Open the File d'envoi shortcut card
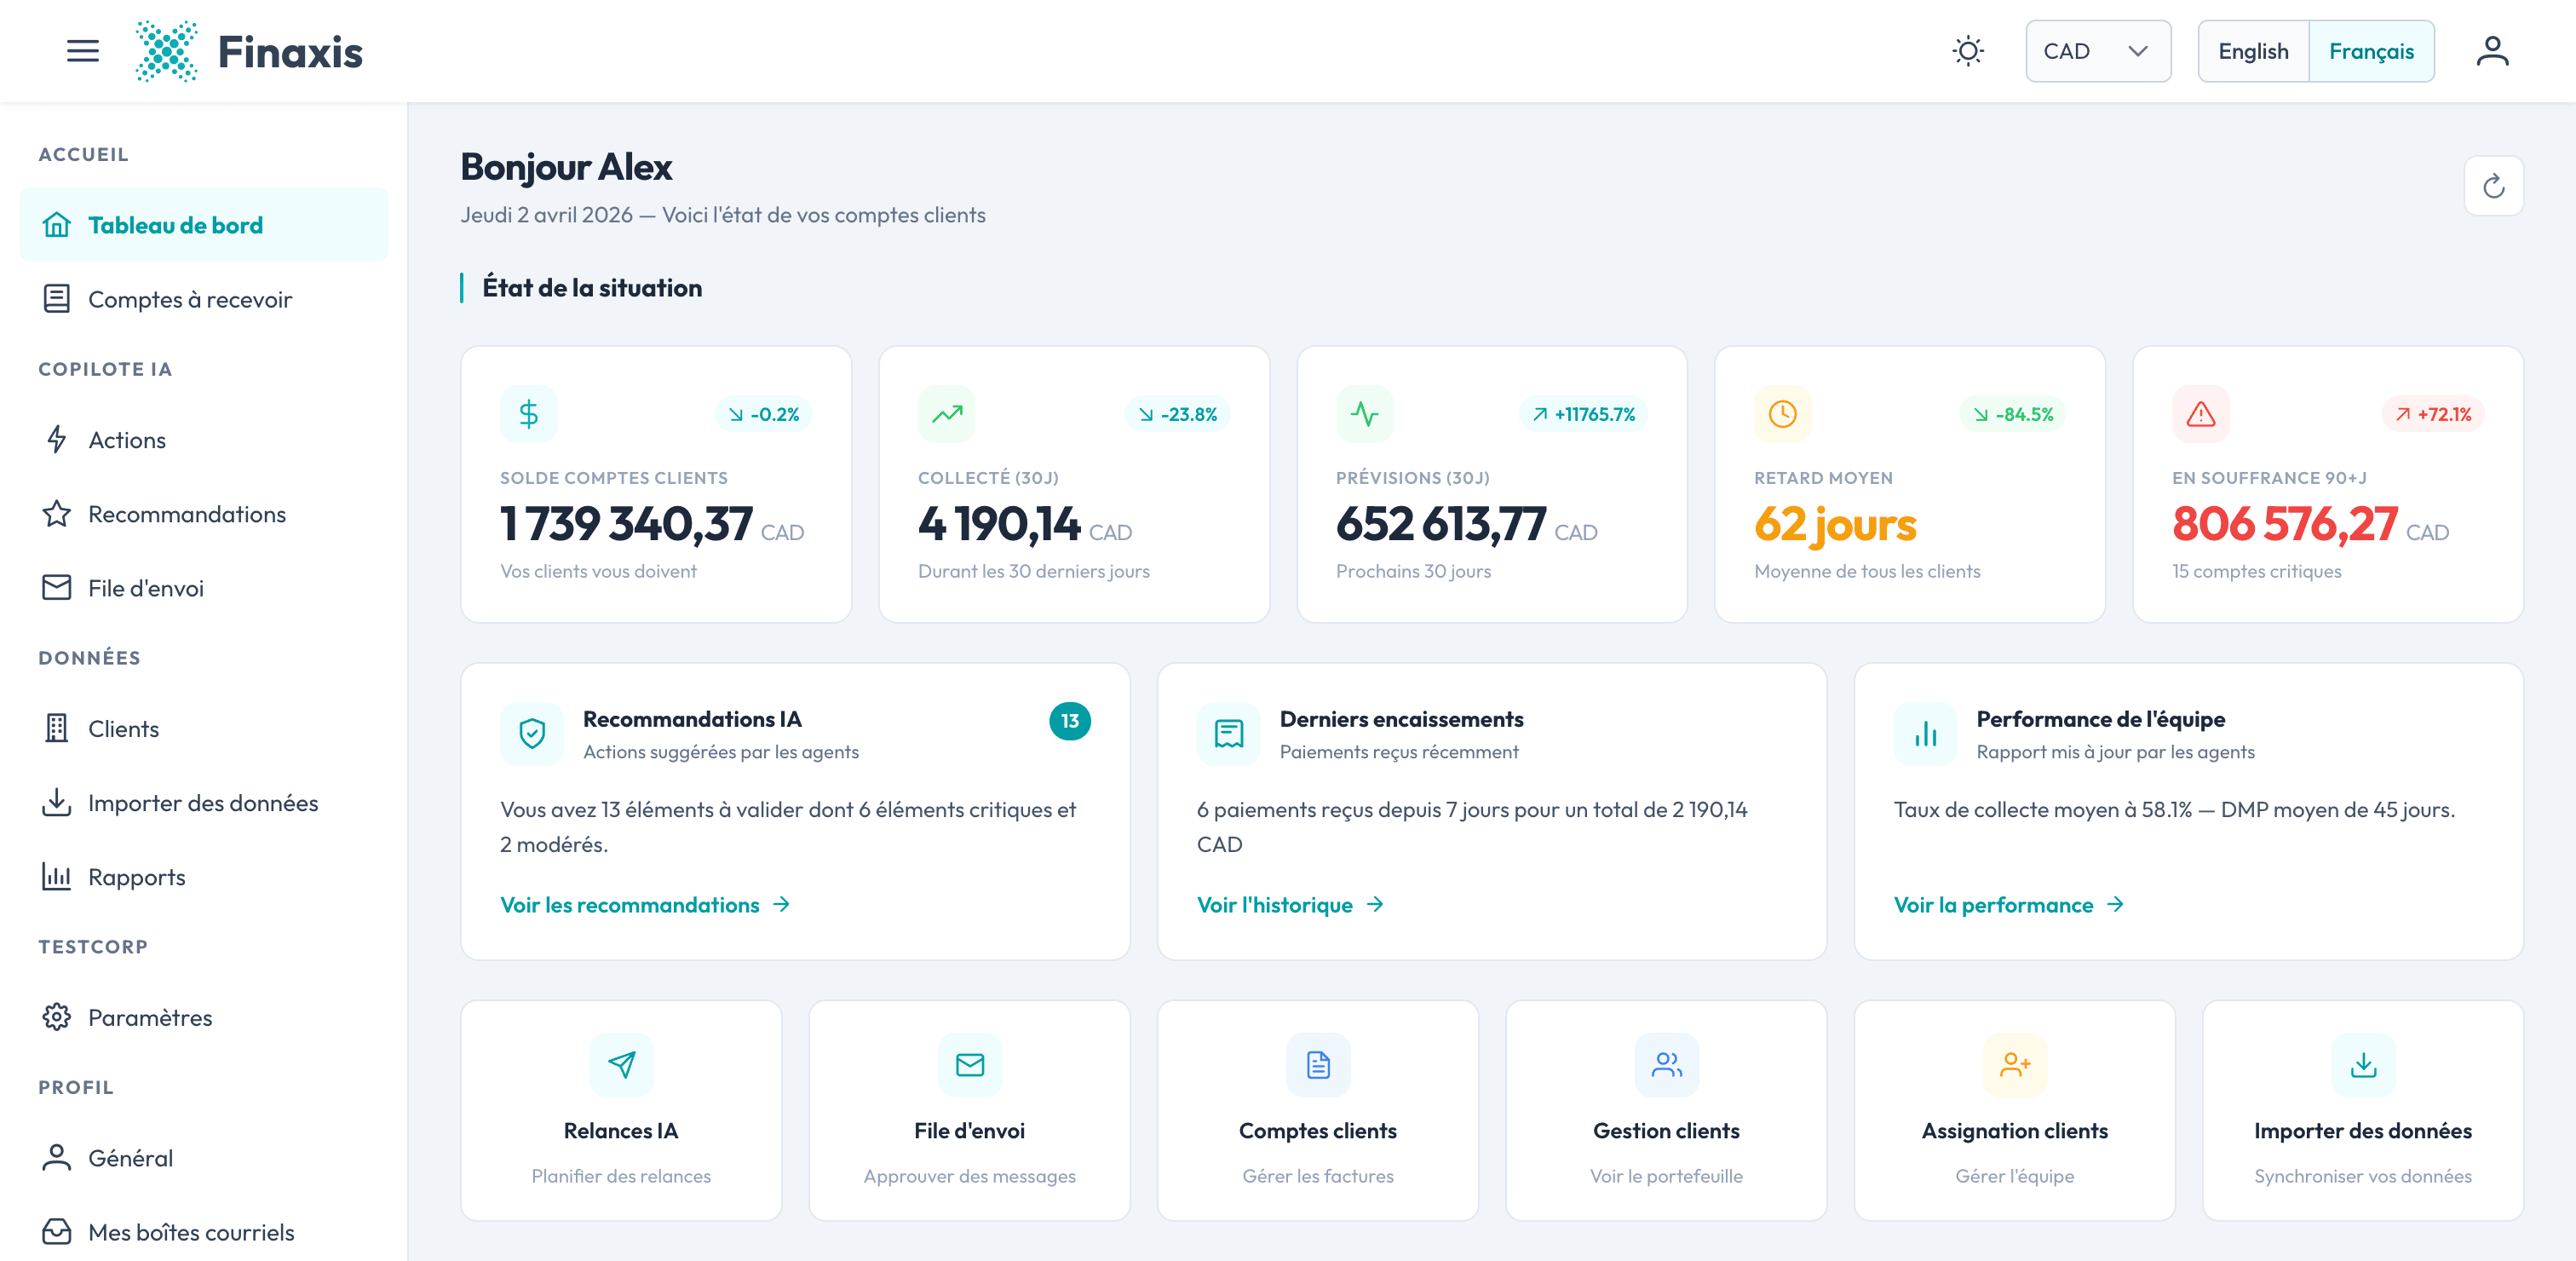The width and height of the screenshot is (2576, 1261). tap(969, 1111)
